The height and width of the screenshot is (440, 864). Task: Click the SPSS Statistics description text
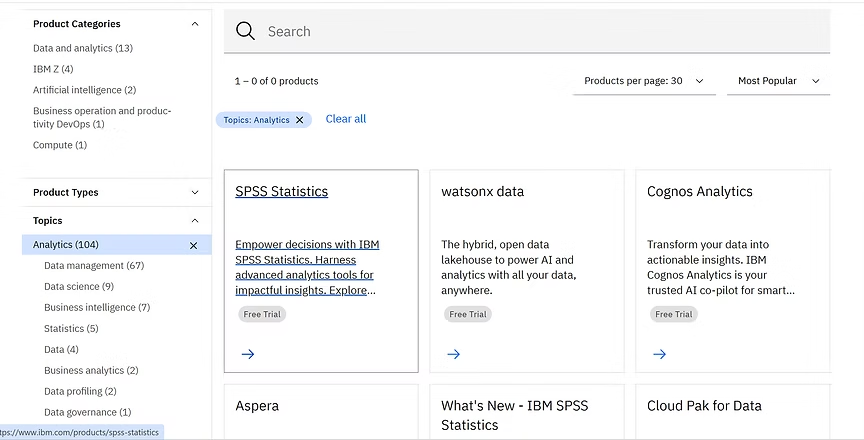click(x=307, y=267)
